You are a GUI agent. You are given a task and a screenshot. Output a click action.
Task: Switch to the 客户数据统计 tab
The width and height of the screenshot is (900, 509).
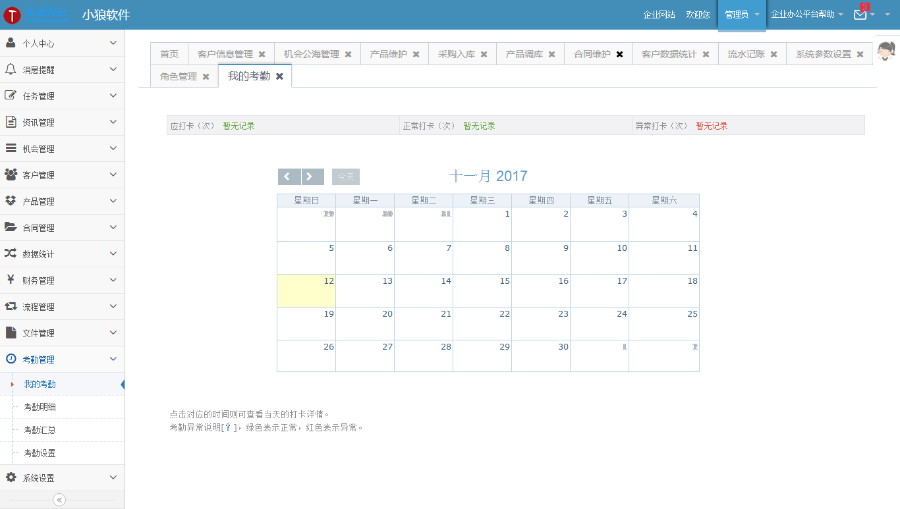669,54
